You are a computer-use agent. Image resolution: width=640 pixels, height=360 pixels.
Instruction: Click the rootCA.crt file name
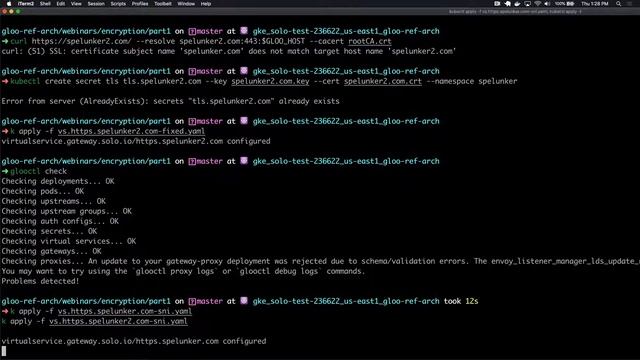(x=370, y=41)
